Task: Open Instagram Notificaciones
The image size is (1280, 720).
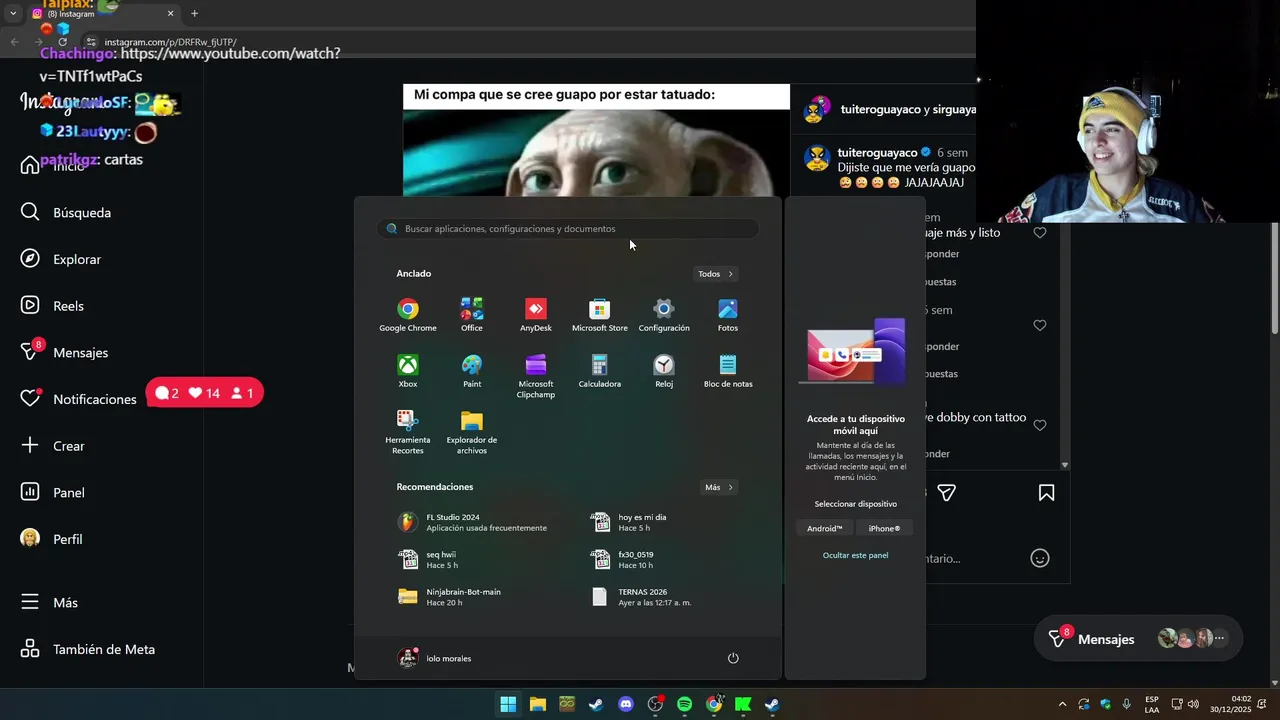Action: pos(79,399)
